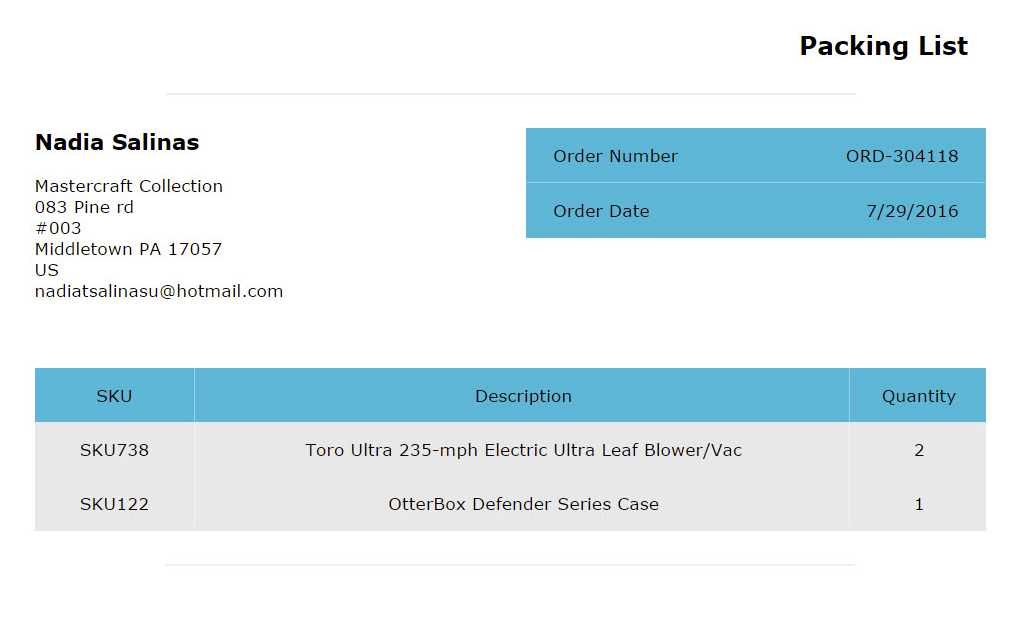Viewport: 1028px width, 620px height.
Task: Click the Toro Ultra Leaf Blower description
Action: click(x=523, y=450)
